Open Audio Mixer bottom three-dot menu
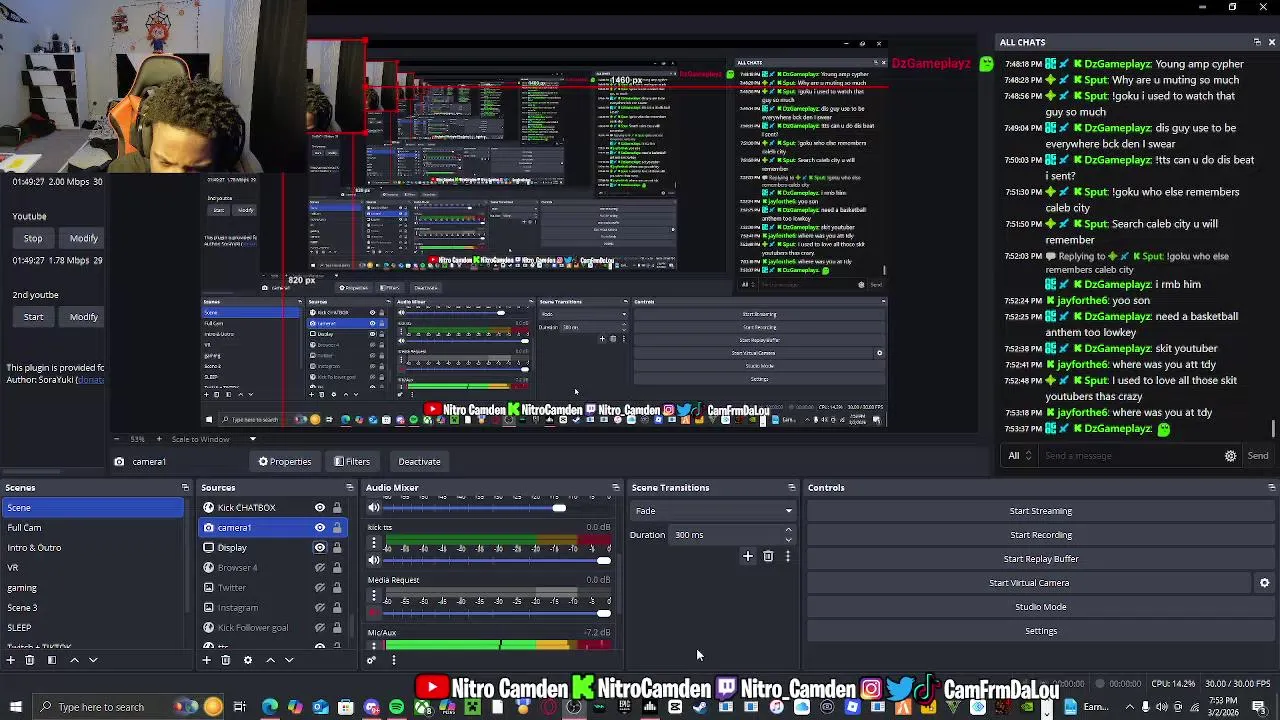The image size is (1280, 720). (x=393, y=660)
